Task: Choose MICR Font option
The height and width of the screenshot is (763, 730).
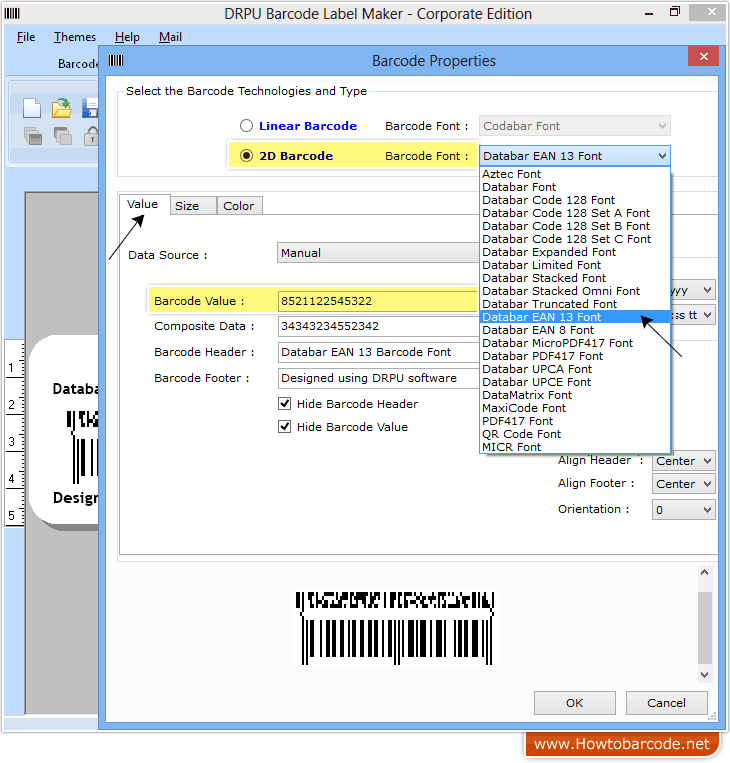Action: tap(575, 447)
